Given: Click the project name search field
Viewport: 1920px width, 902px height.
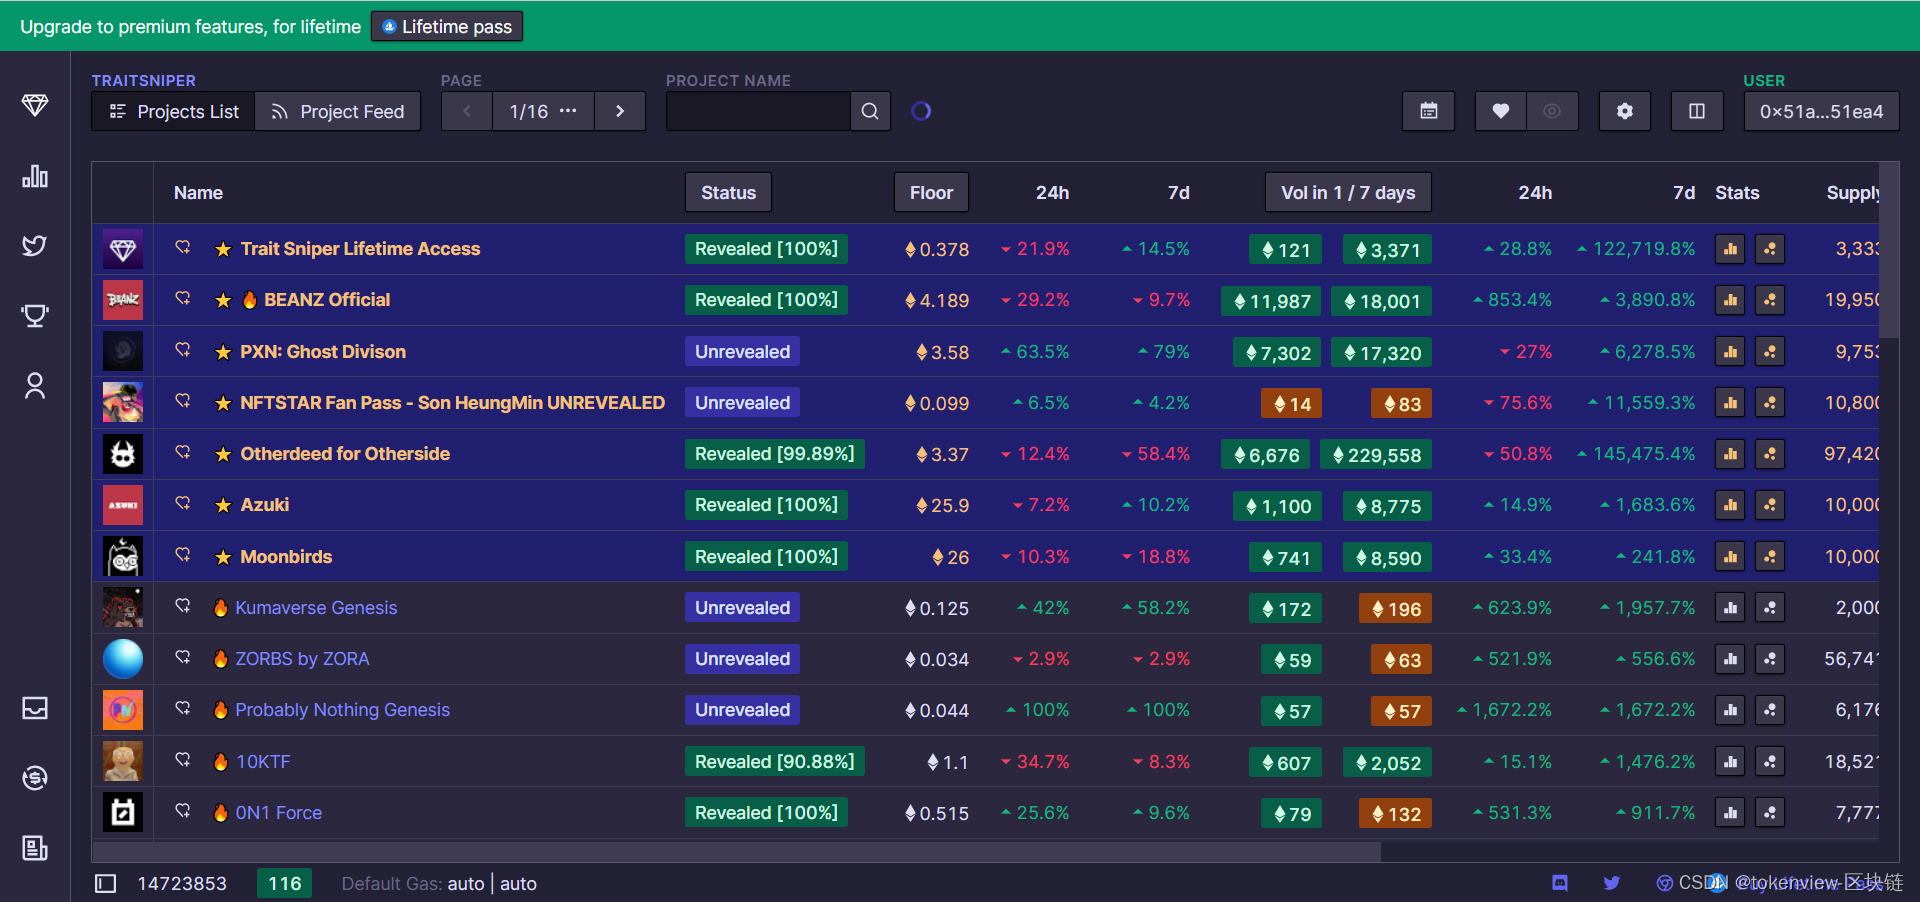Looking at the screenshot, I should point(758,111).
